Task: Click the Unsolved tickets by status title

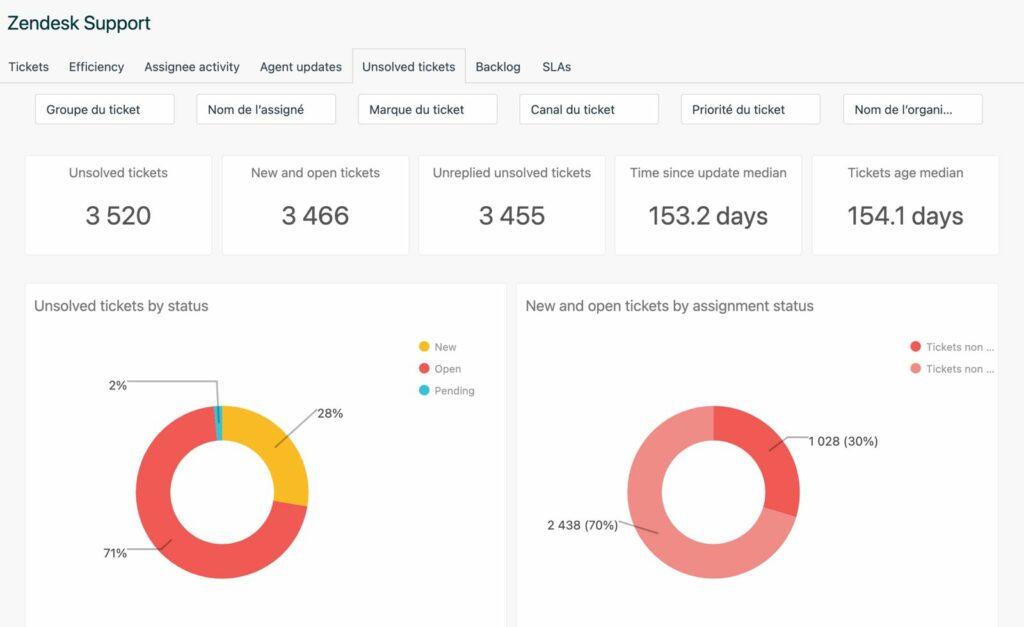Action: pos(121,306)
